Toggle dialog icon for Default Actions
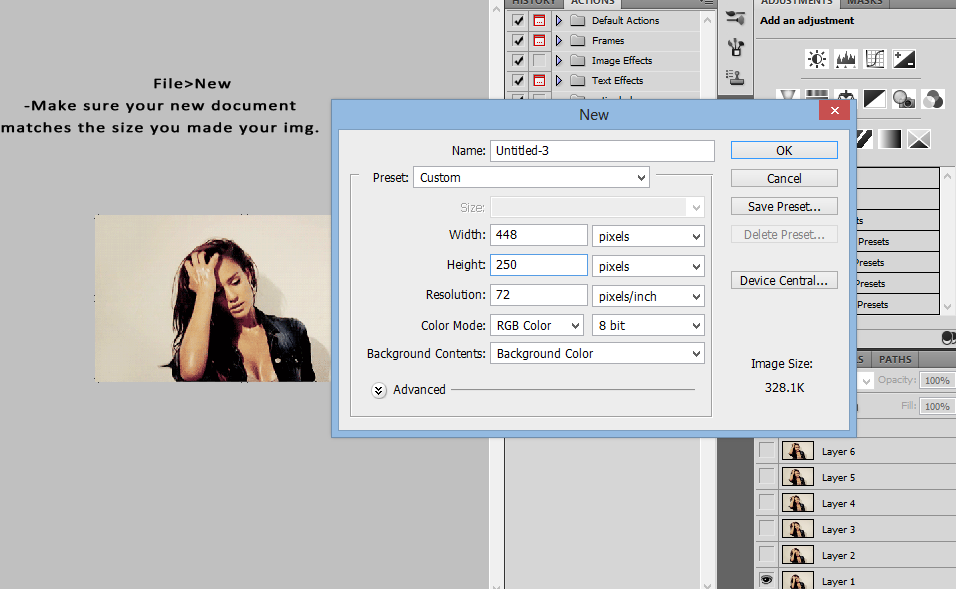 click(539, 20)
